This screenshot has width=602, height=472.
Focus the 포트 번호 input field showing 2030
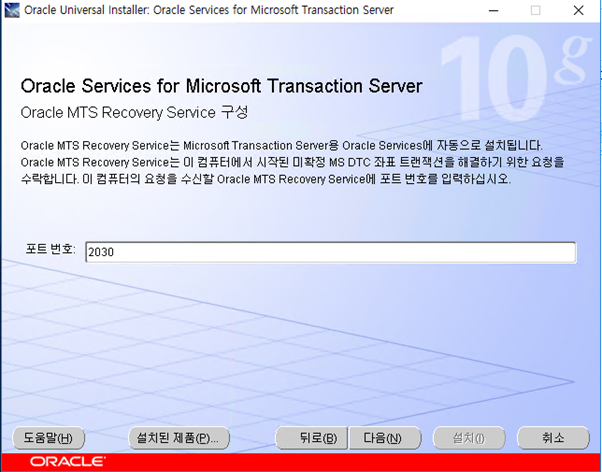(x=331, y=252)
